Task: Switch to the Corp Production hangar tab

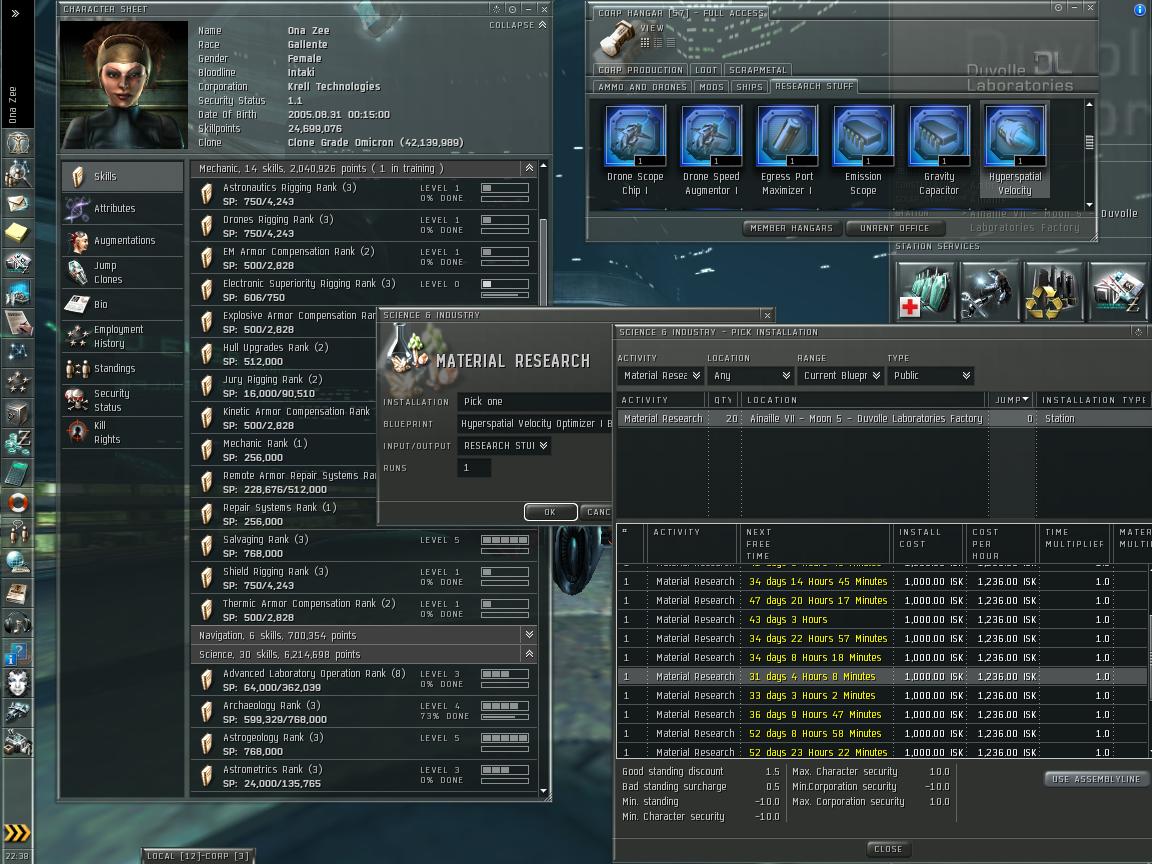Action: 641,70
